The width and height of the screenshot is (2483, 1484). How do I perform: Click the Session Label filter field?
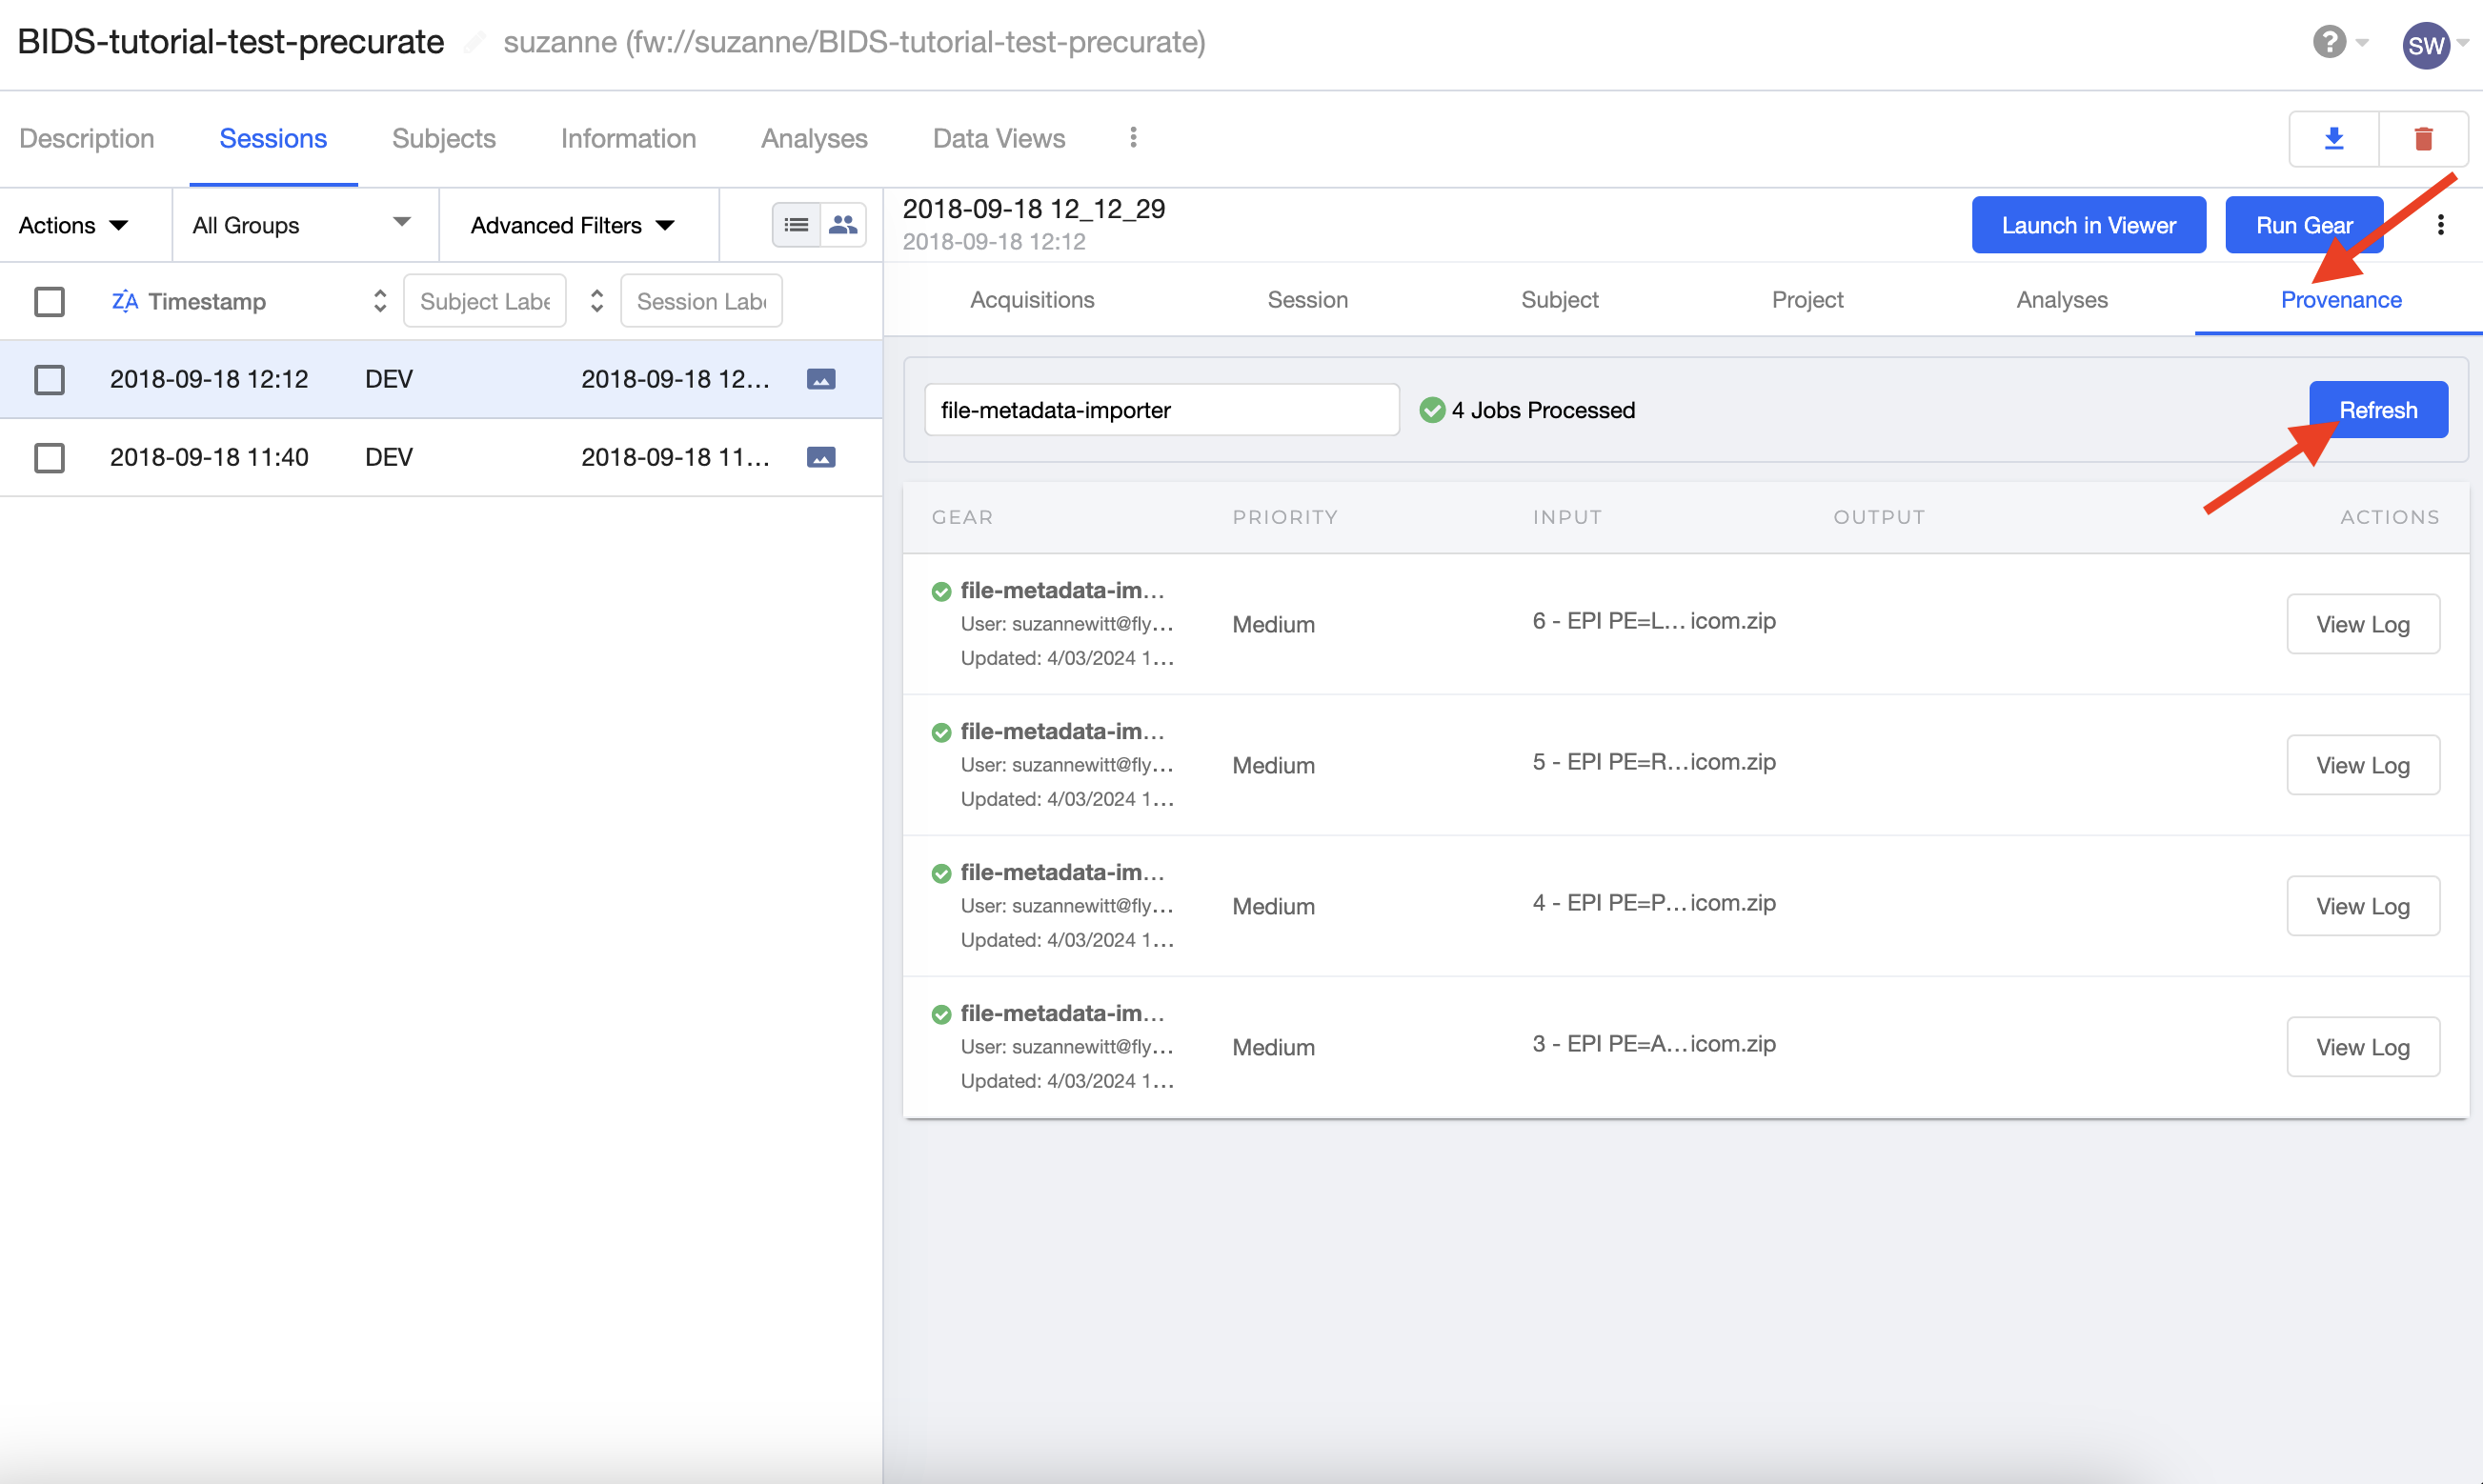[701, 301]
